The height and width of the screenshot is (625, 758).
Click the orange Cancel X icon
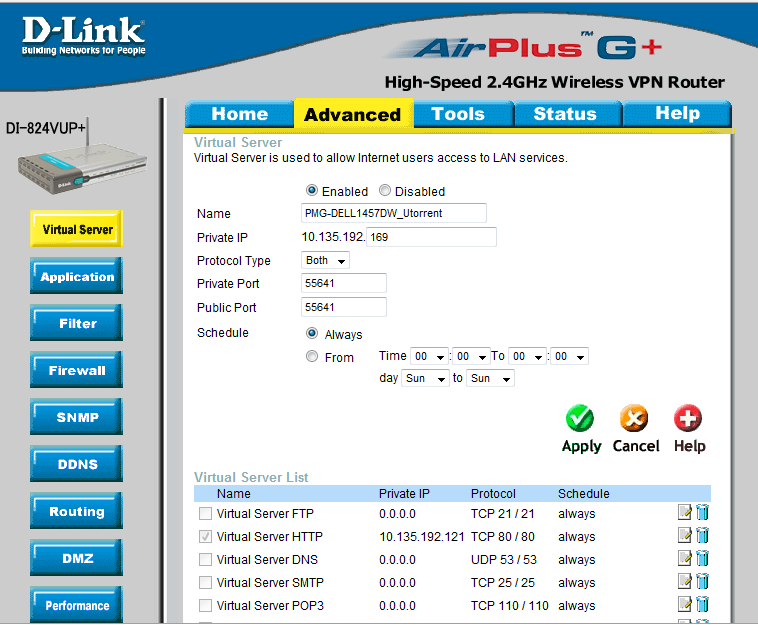(634, 418)
